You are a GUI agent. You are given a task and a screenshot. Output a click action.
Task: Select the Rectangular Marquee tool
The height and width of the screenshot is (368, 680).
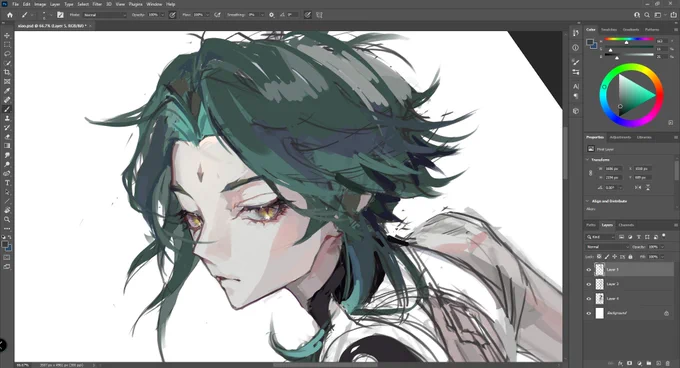[7, 45]
